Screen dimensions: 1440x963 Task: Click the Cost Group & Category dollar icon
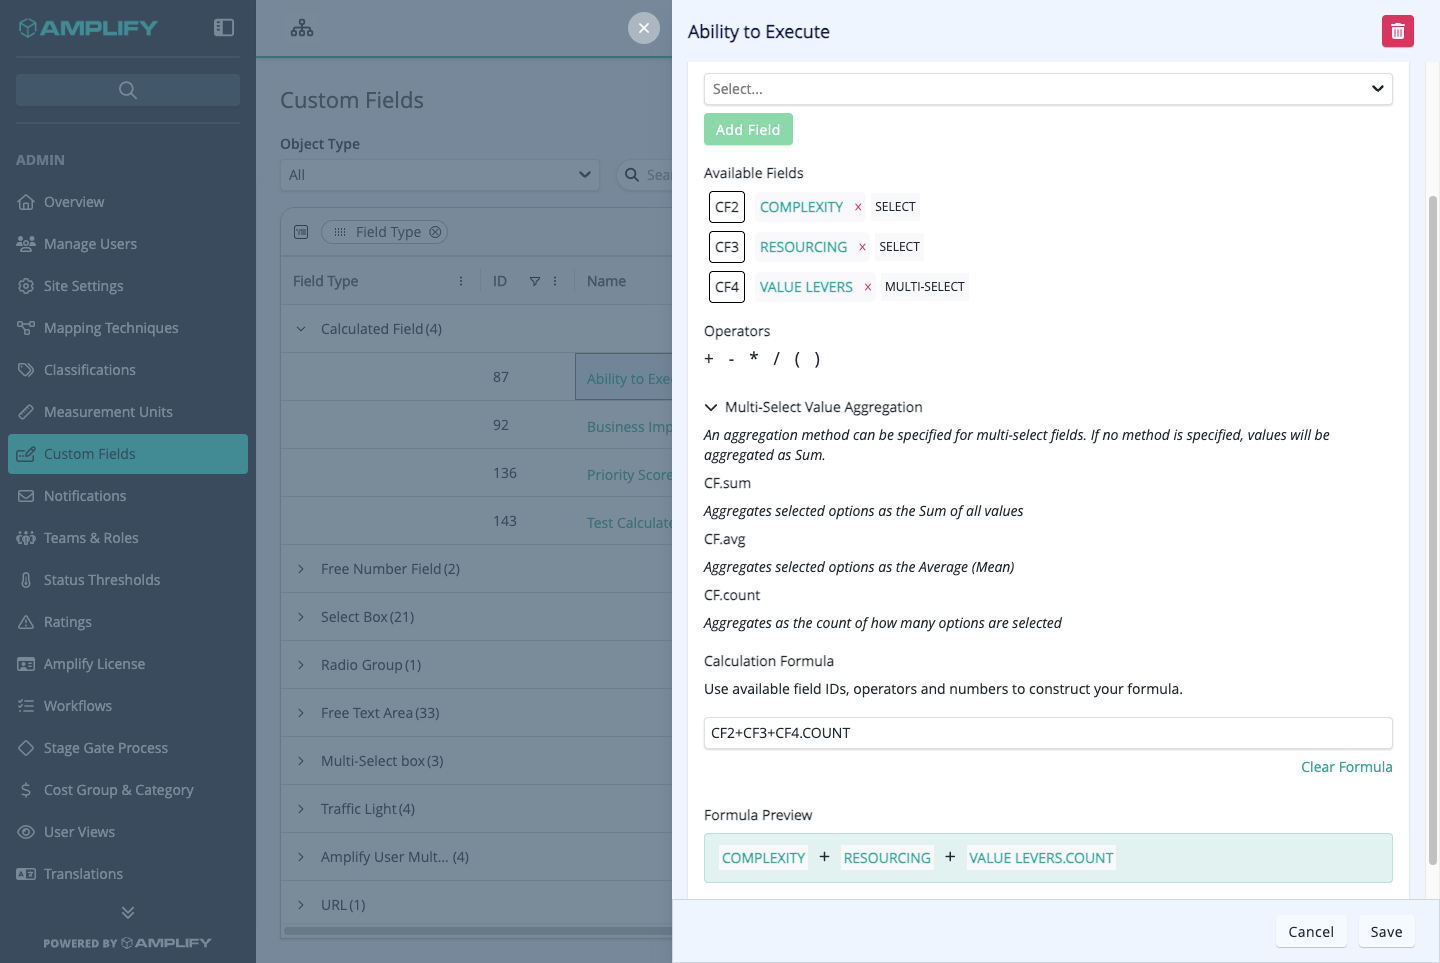[26, 790]
